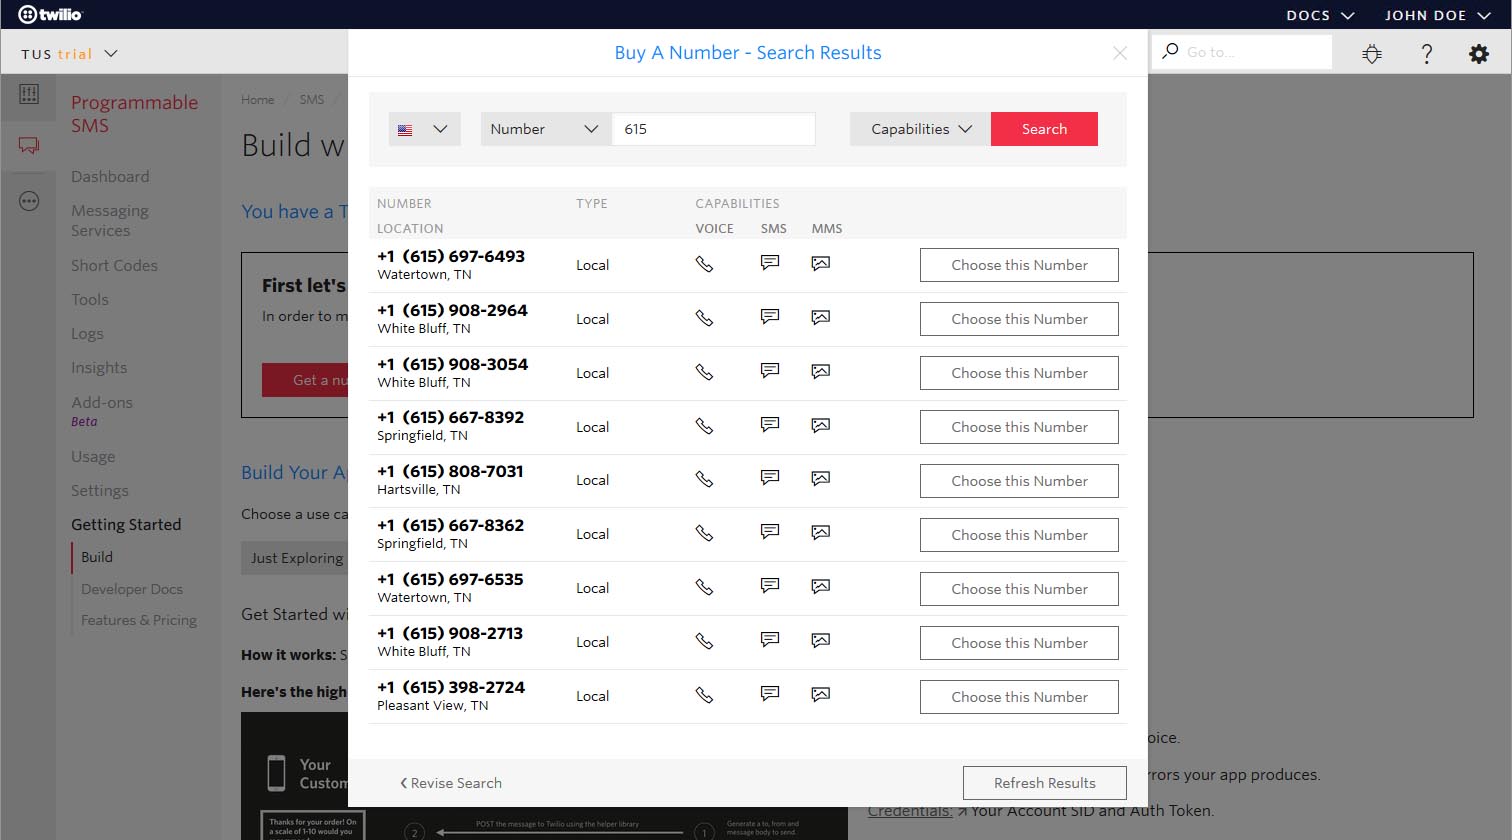Image resolution: width=1512 pixels, height=840 pixels.
Task: Go back with Revise Search link
Action: tap(451, 783)
